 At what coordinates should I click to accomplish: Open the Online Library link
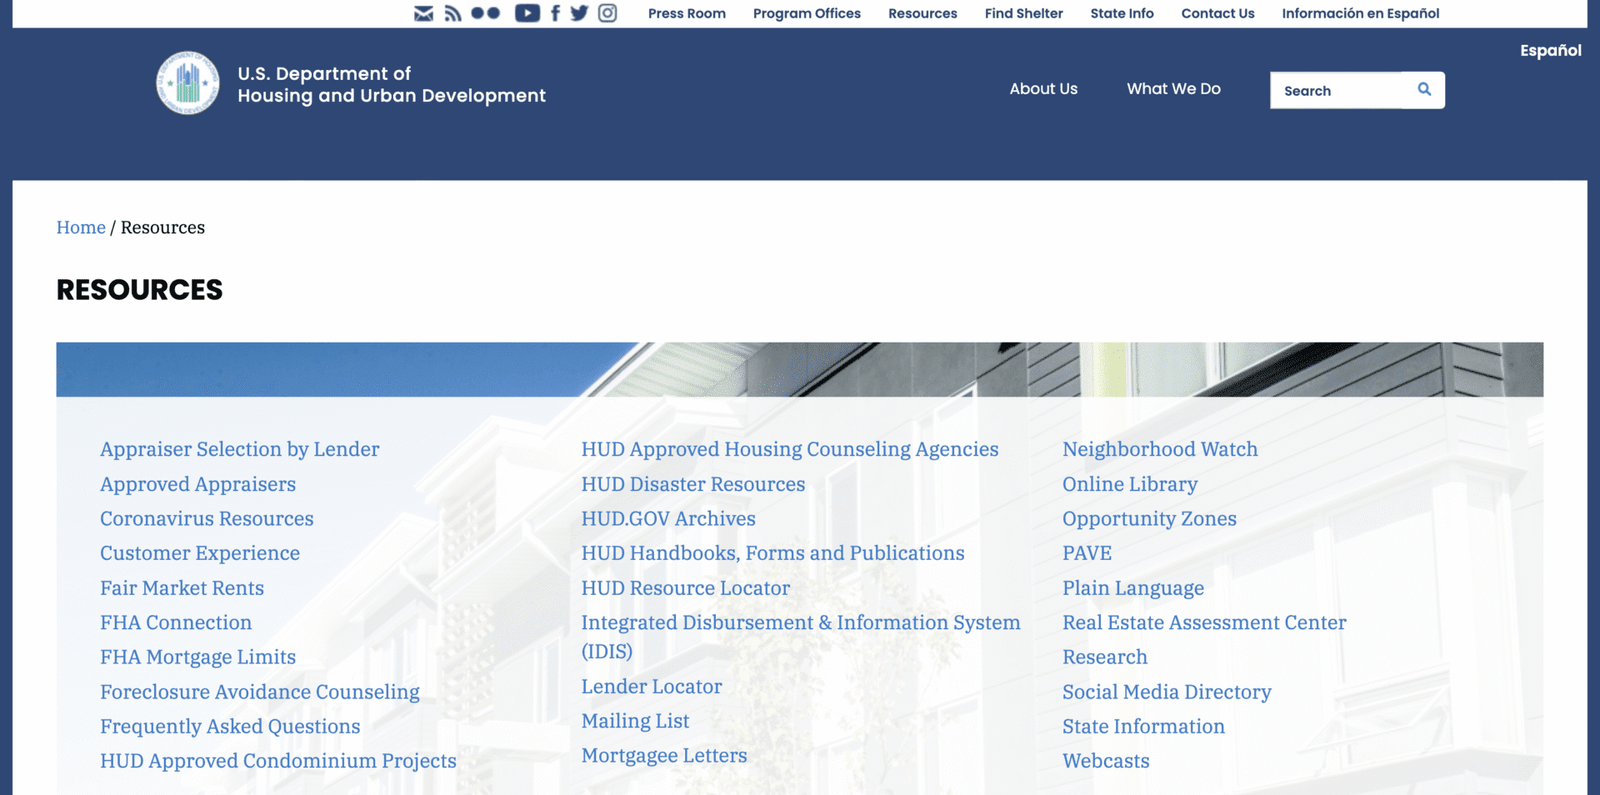click(1130, 484)
